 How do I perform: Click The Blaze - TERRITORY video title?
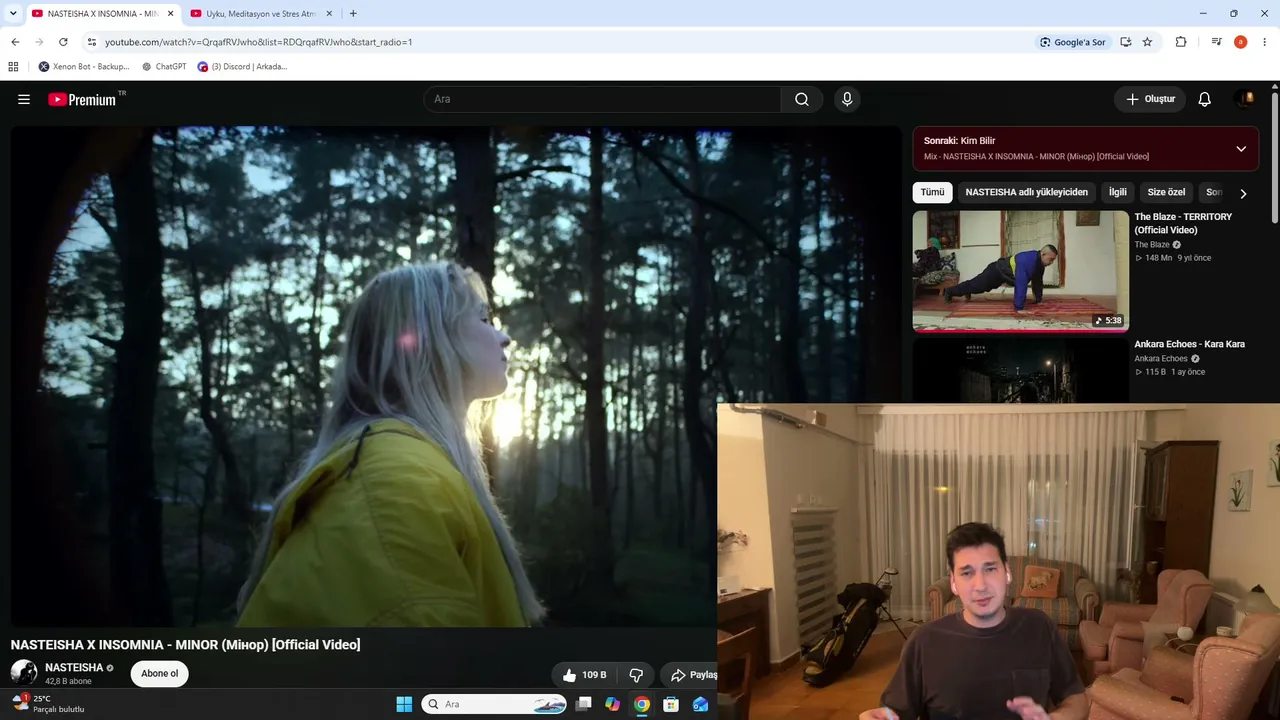tap(1183, 223)
